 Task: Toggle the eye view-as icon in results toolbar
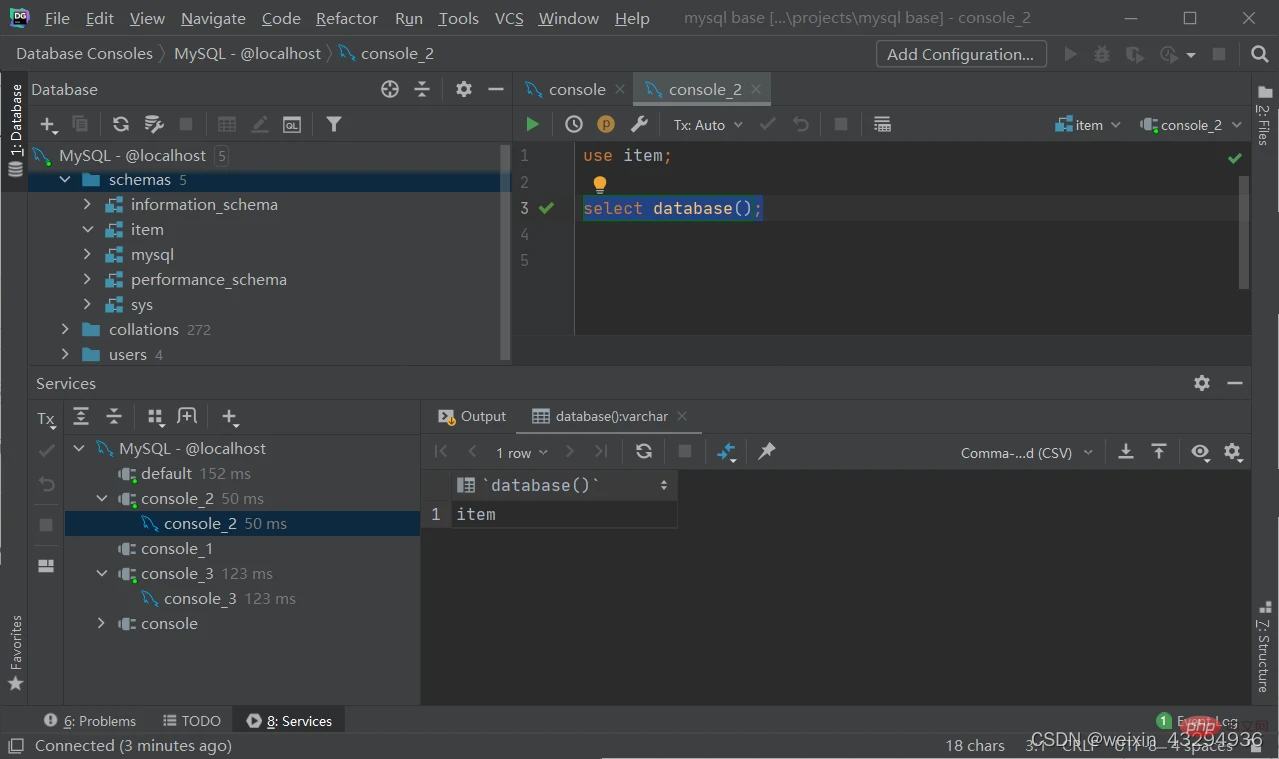1200,452
